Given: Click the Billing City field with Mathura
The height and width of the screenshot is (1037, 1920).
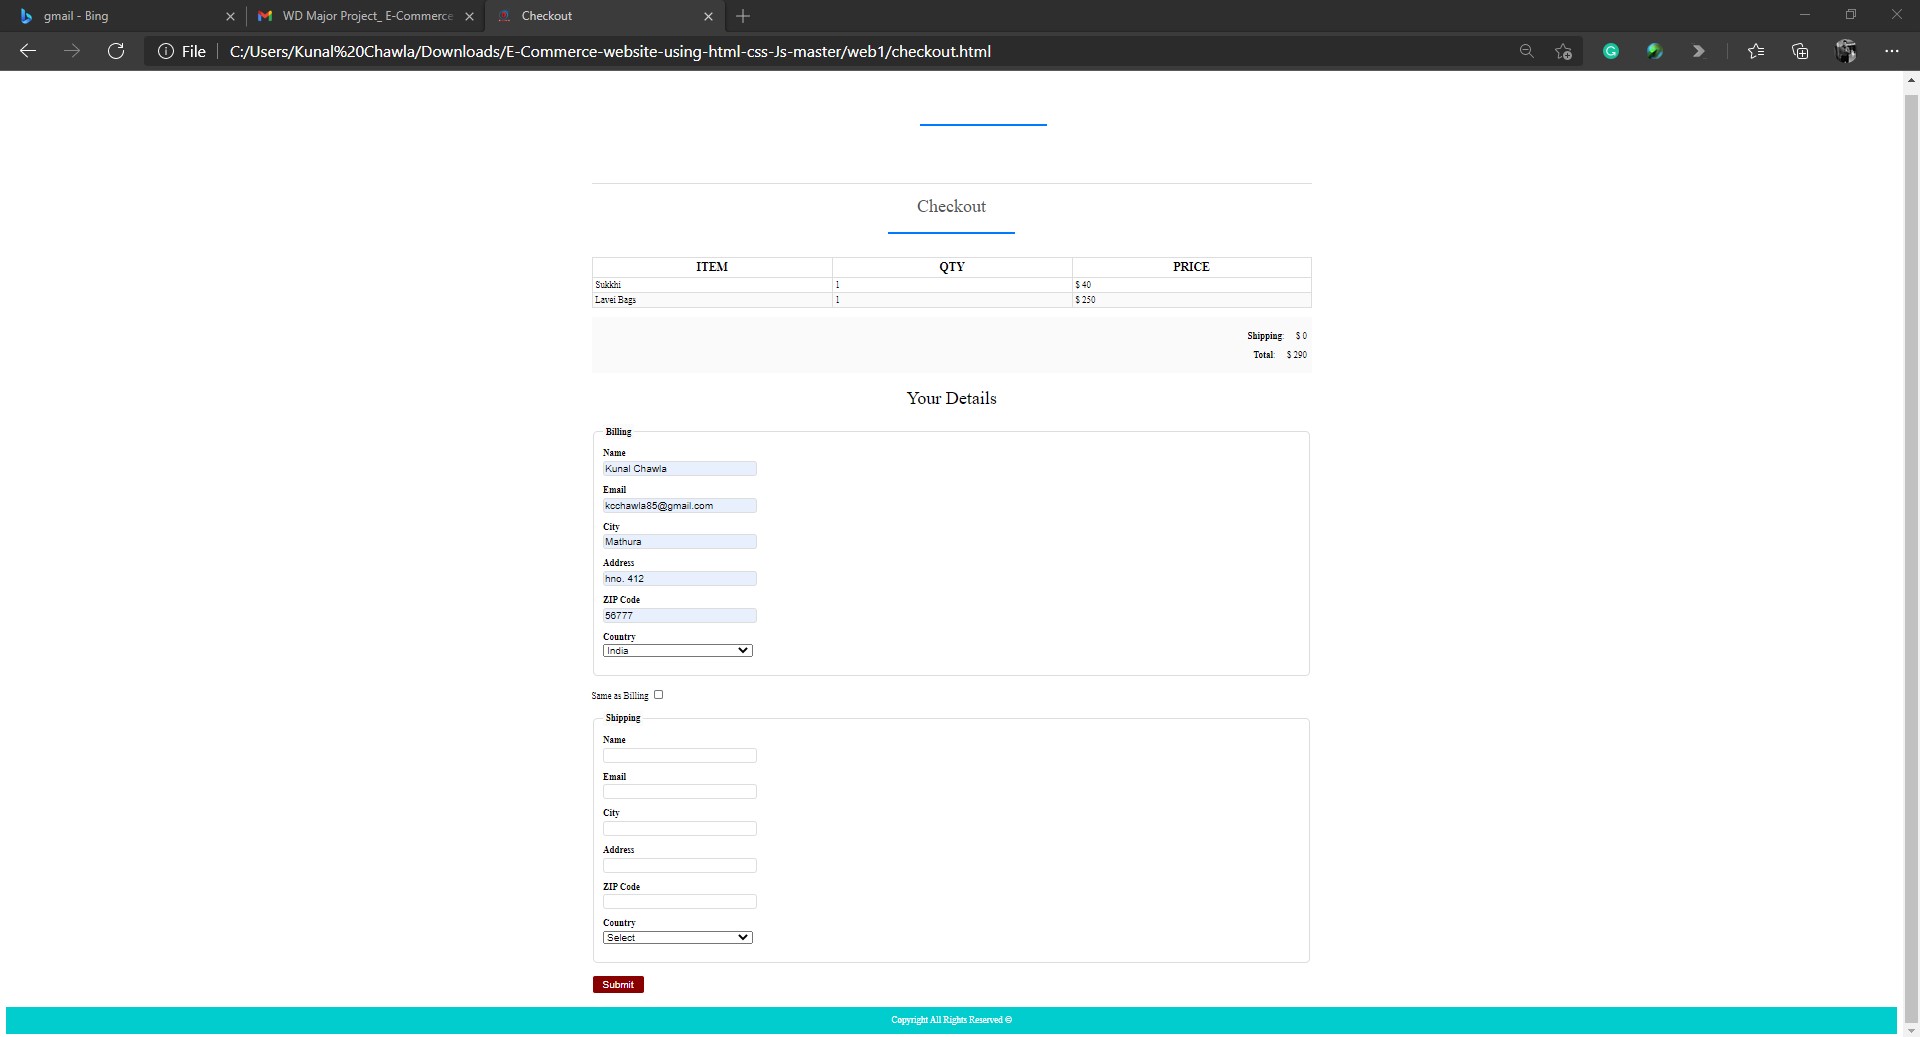Looking at the screenshot, I should 679,542.
